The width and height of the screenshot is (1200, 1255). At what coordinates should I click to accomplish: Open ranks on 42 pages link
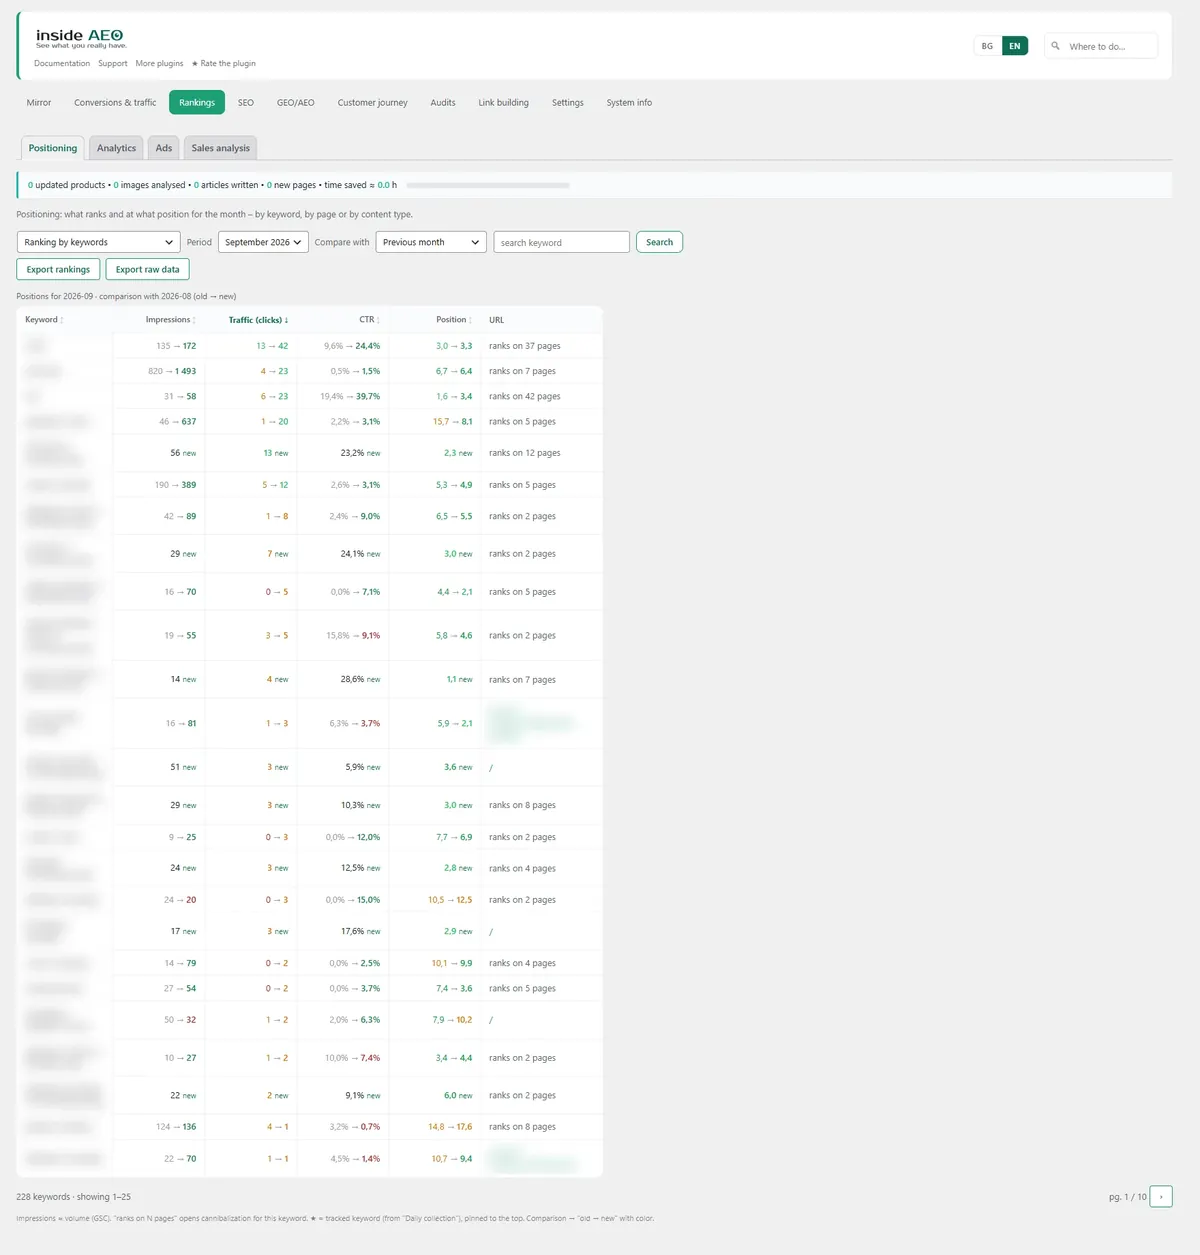525,396
